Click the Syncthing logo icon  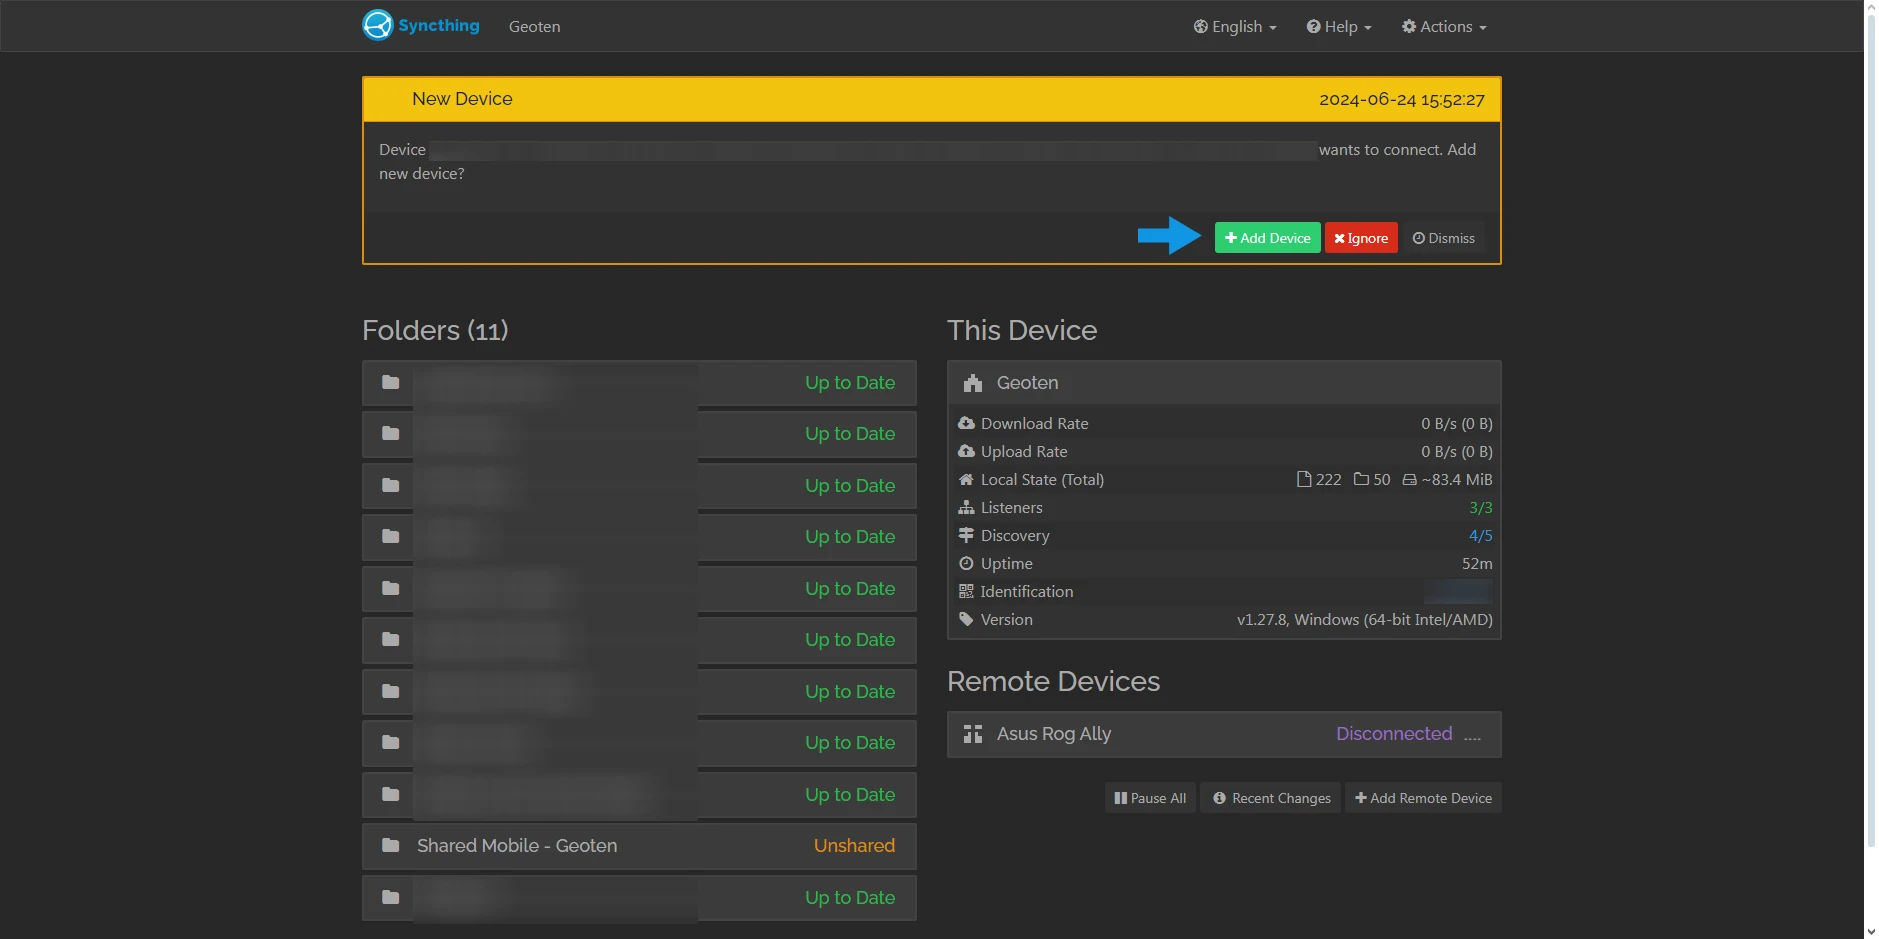377,24
